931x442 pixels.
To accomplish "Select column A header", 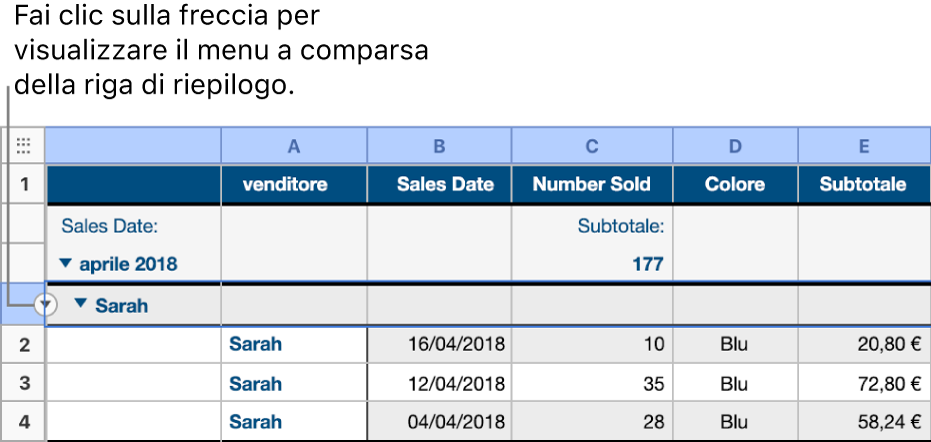I will click(x=293, y=146).
